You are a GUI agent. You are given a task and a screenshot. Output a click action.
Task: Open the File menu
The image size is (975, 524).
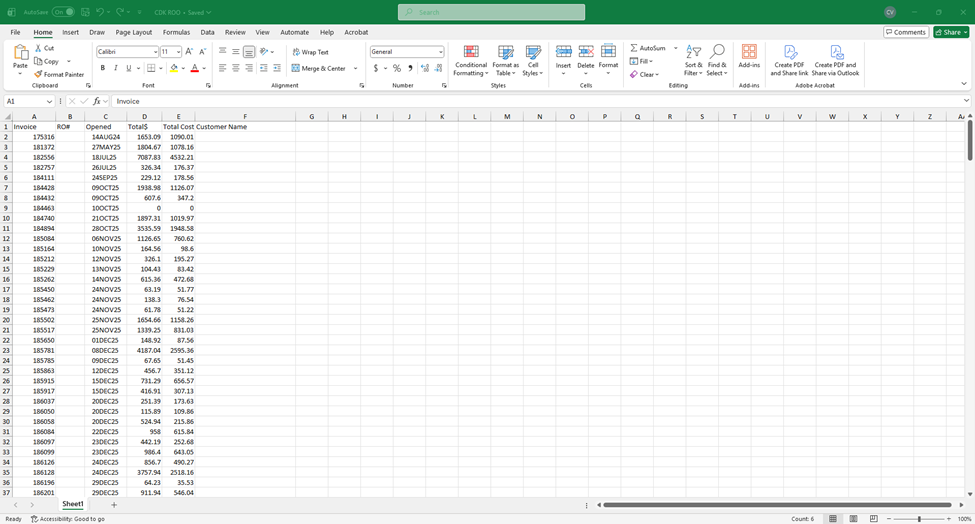(16, 32)
